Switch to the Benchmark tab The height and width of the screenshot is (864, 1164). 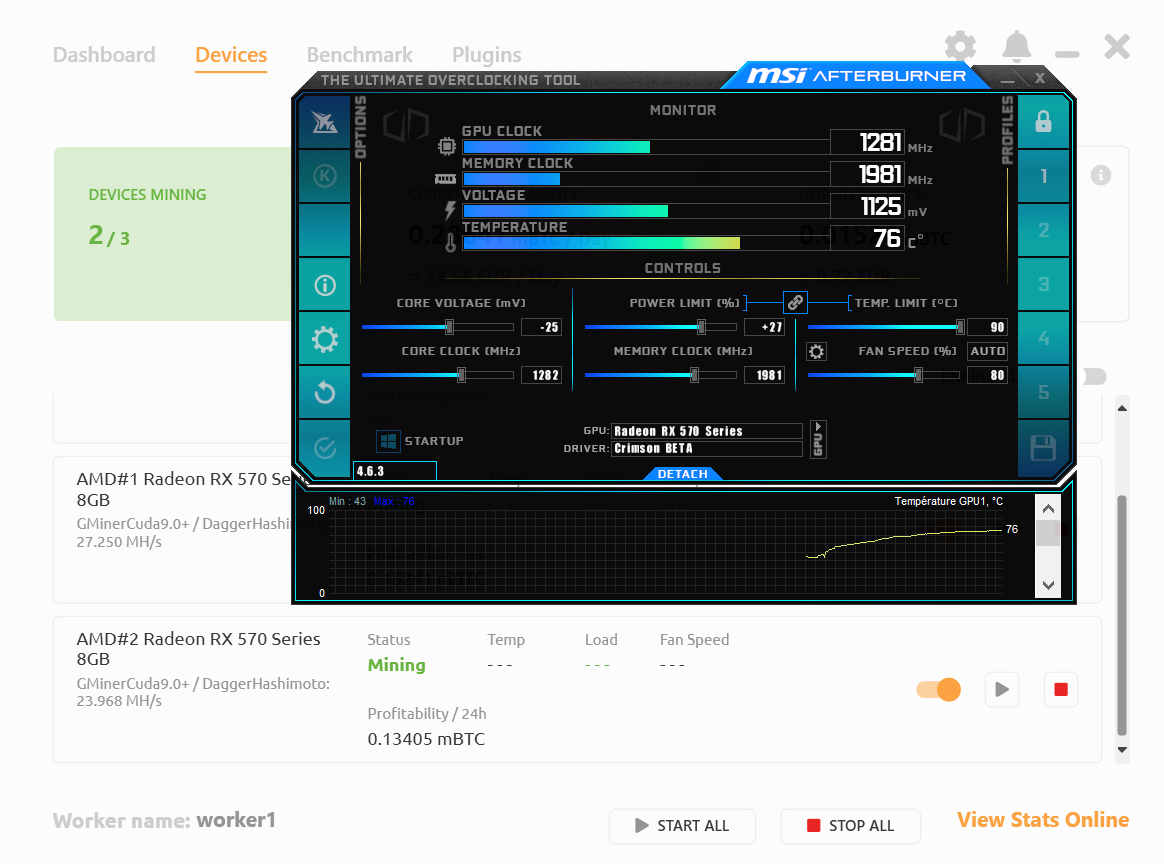click(x=359, y=55)
